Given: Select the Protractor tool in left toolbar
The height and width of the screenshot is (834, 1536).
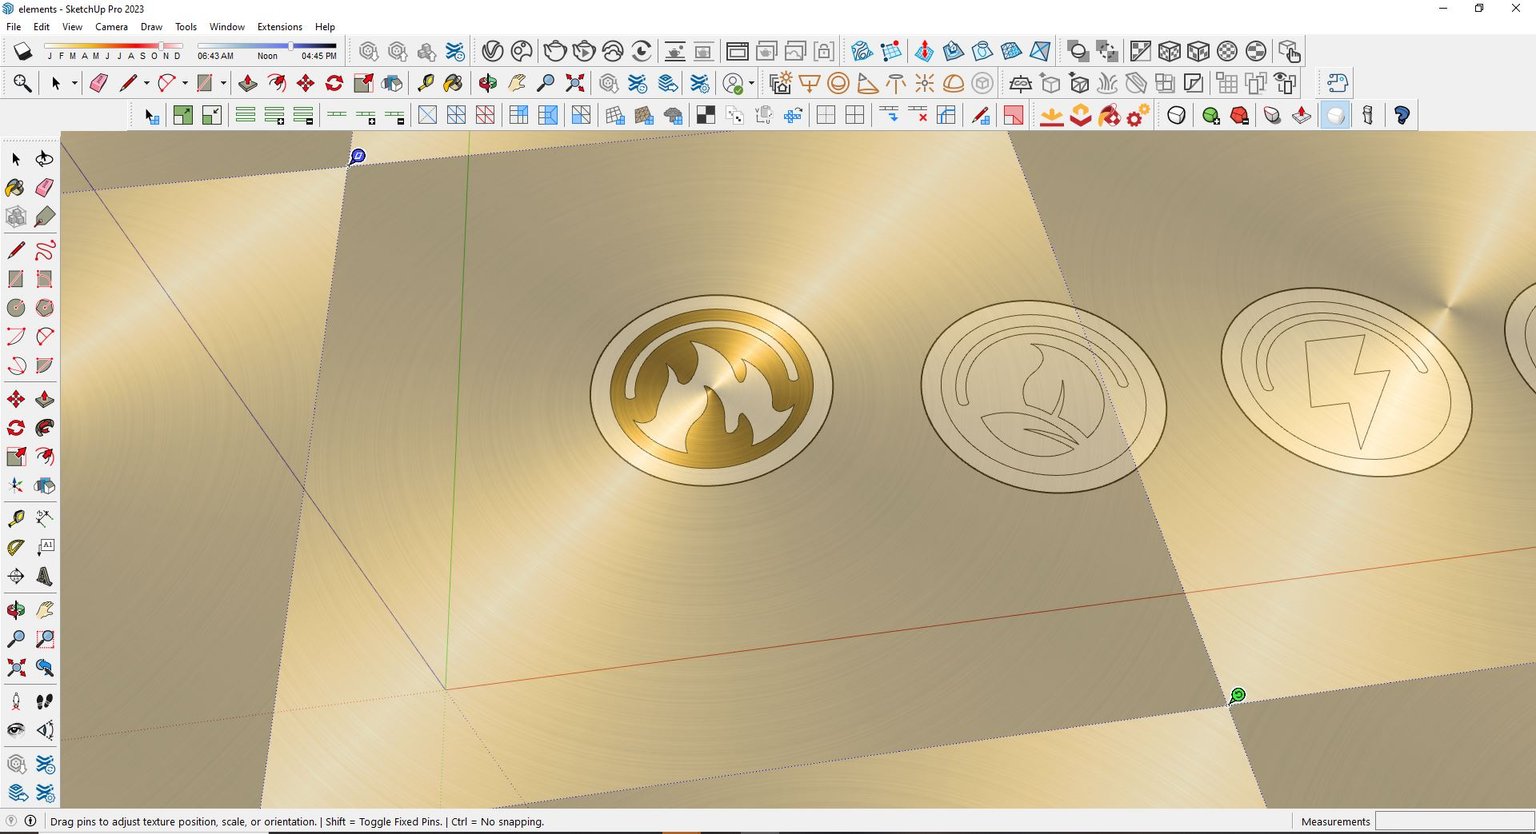Looking at the screenshot, I should point(15,547).
